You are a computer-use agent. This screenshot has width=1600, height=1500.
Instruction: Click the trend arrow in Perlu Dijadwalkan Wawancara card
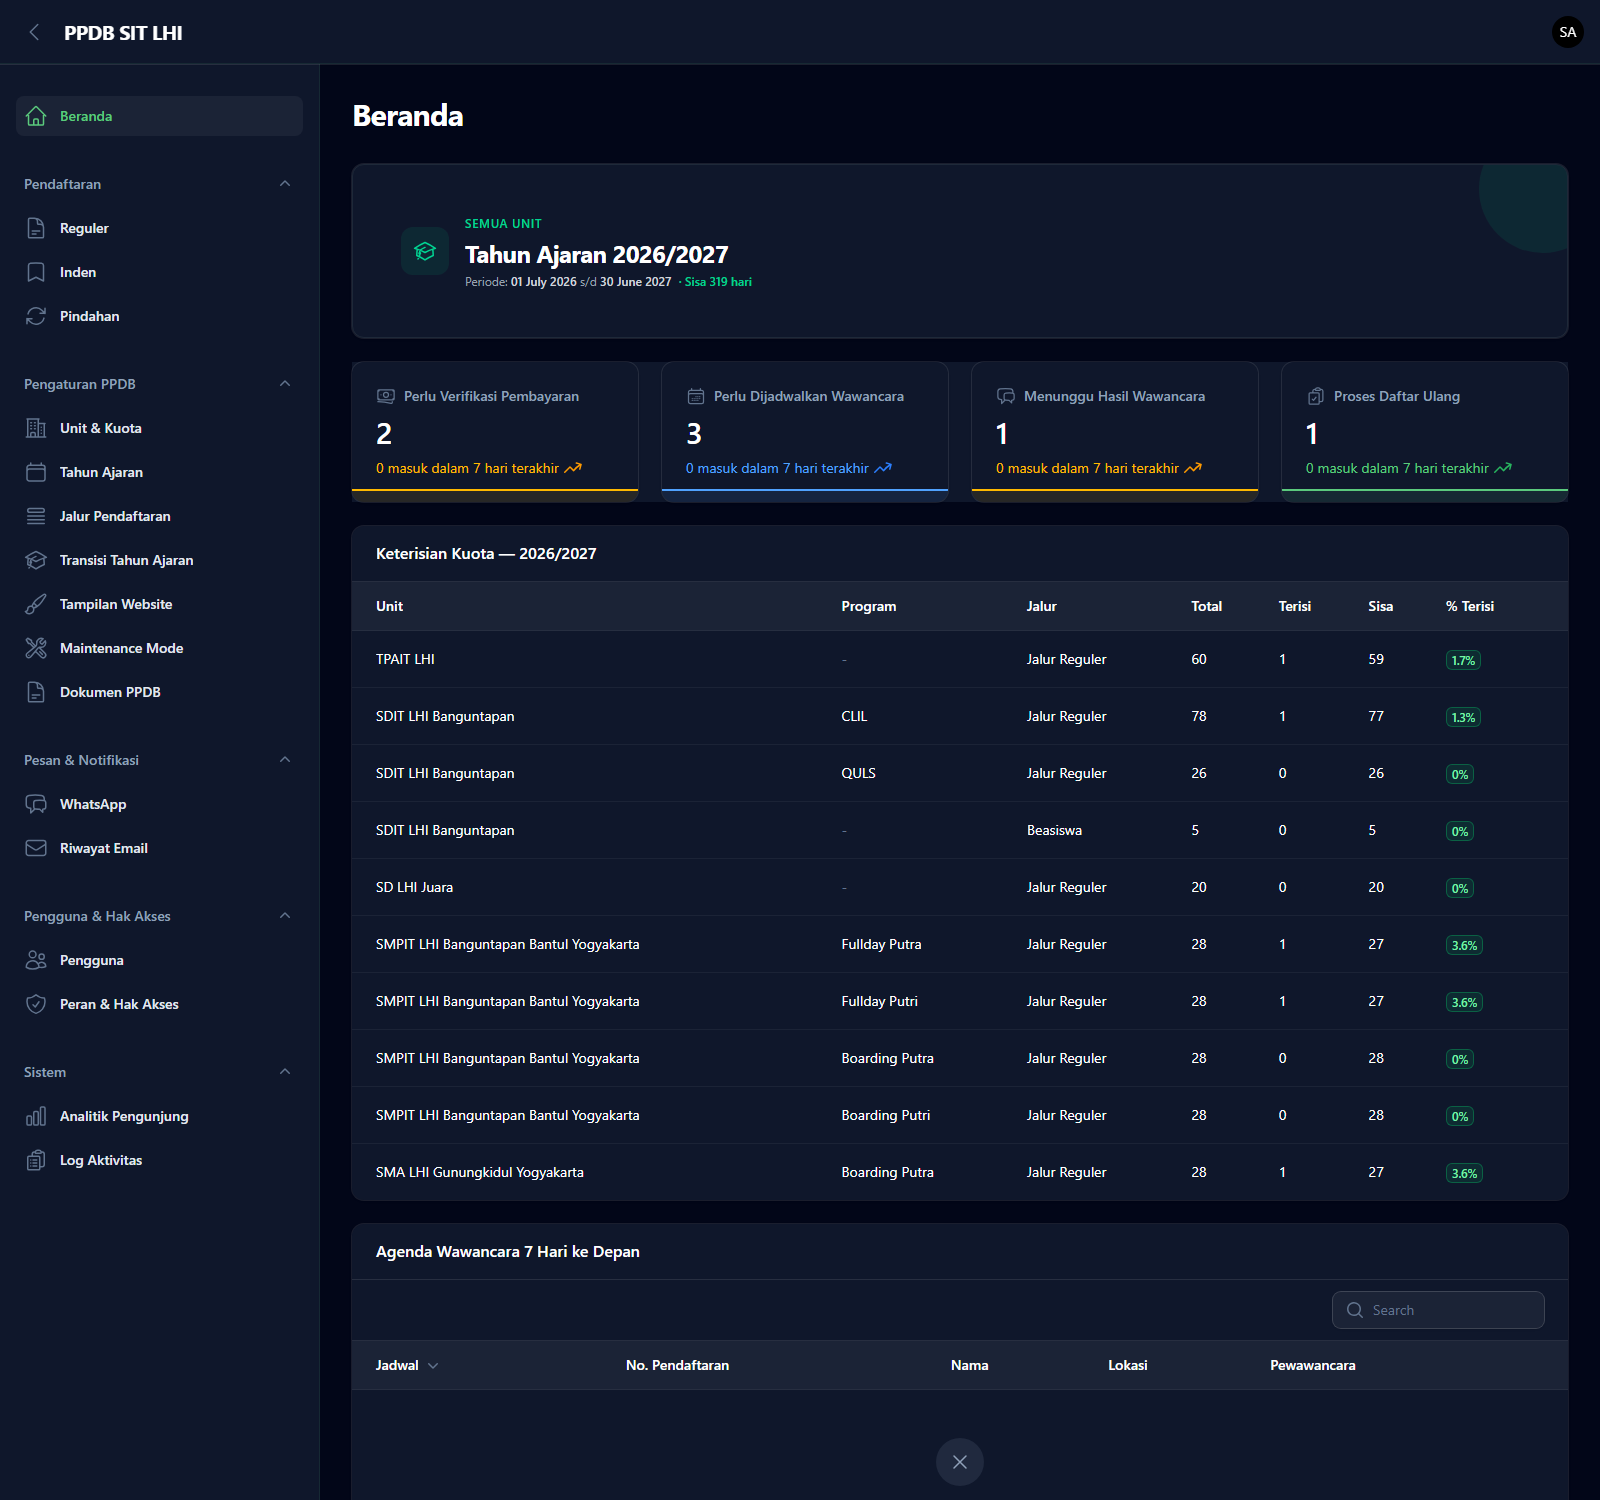click(883, 468)
